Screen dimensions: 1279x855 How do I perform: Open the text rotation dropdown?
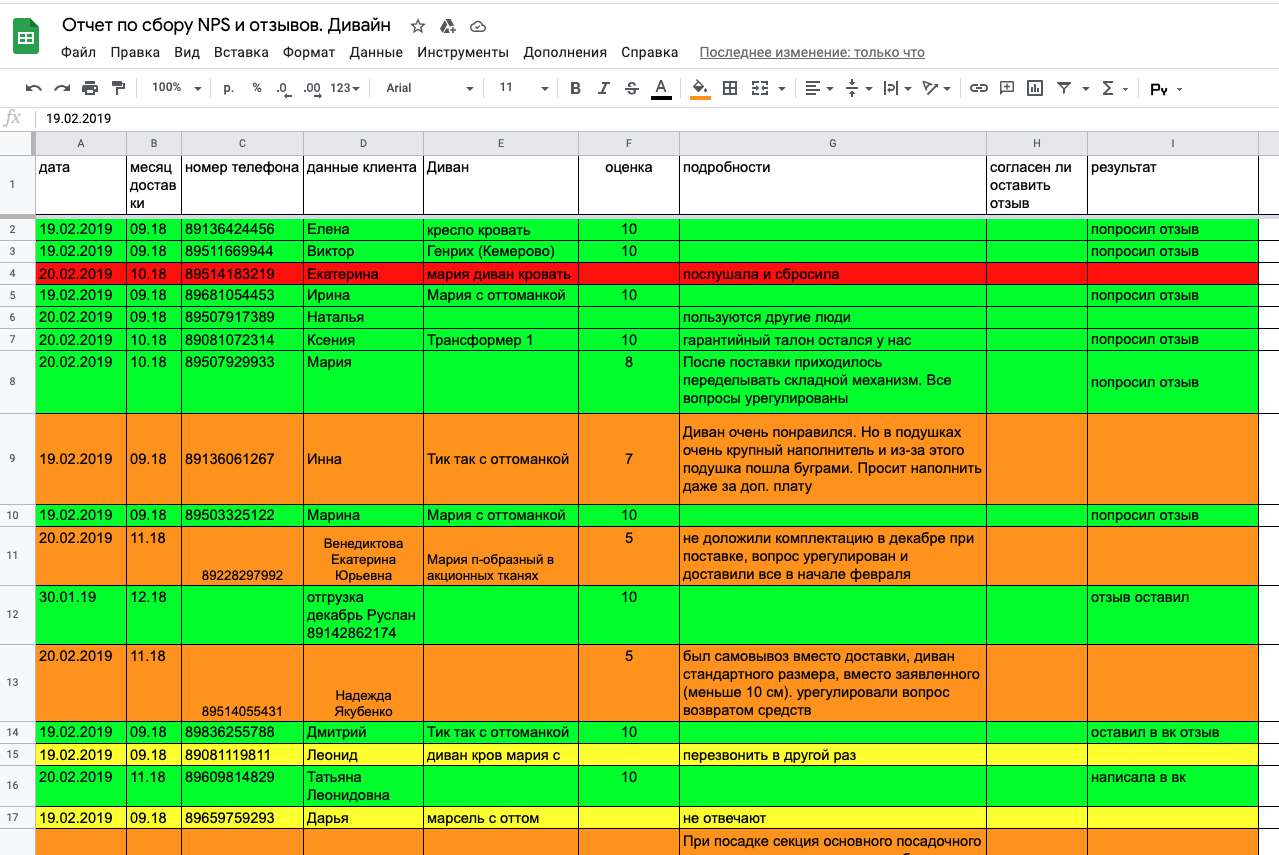[936, 88]
